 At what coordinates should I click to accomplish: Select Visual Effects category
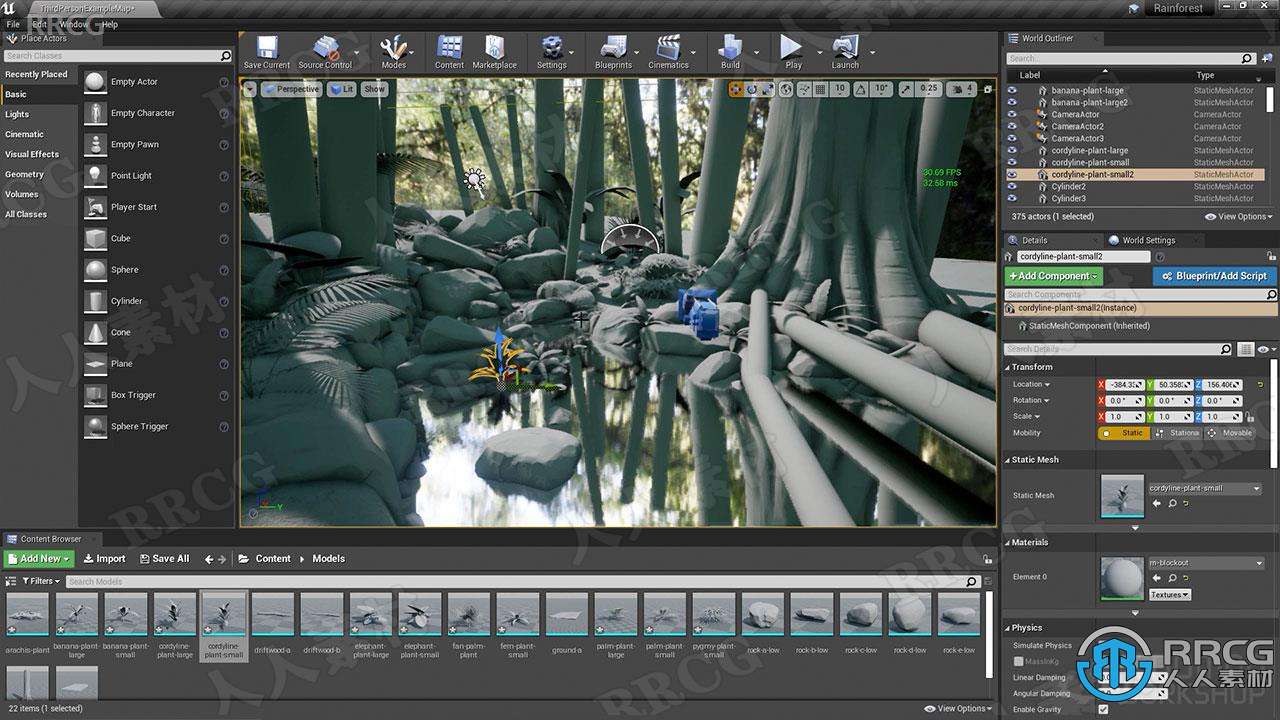click(x=32, y=154)
